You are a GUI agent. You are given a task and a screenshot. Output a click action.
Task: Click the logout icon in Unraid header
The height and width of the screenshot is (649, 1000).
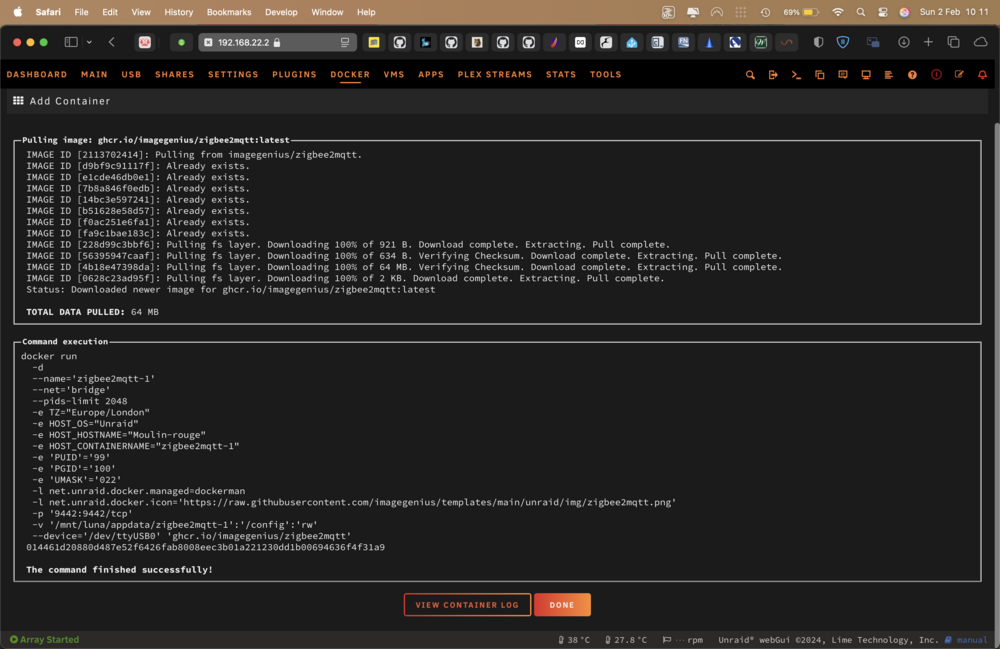tap(773, 75)
